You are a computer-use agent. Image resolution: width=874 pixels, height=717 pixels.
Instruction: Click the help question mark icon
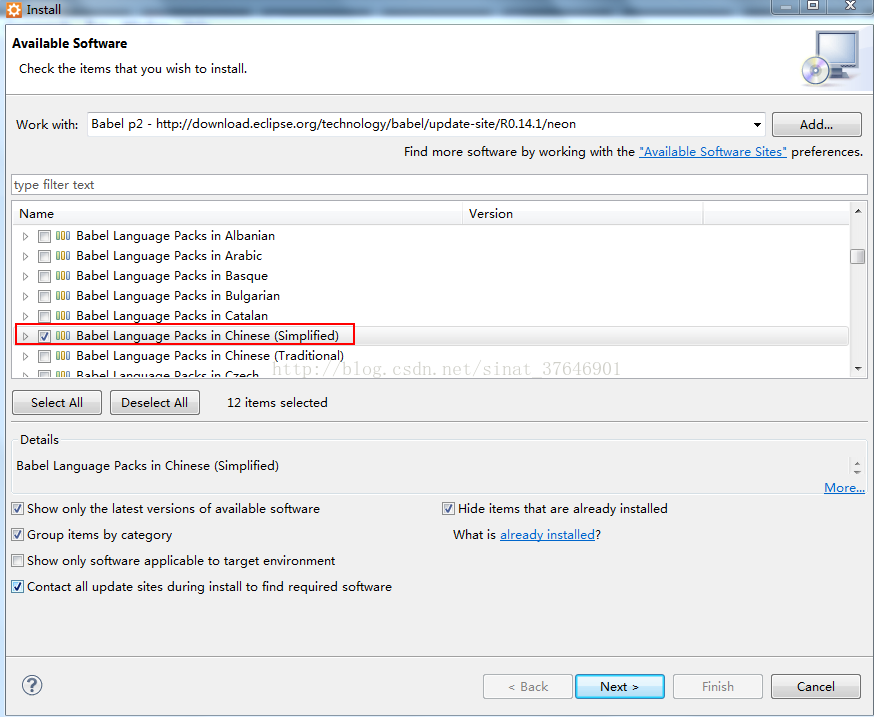[x=32, y=685]
